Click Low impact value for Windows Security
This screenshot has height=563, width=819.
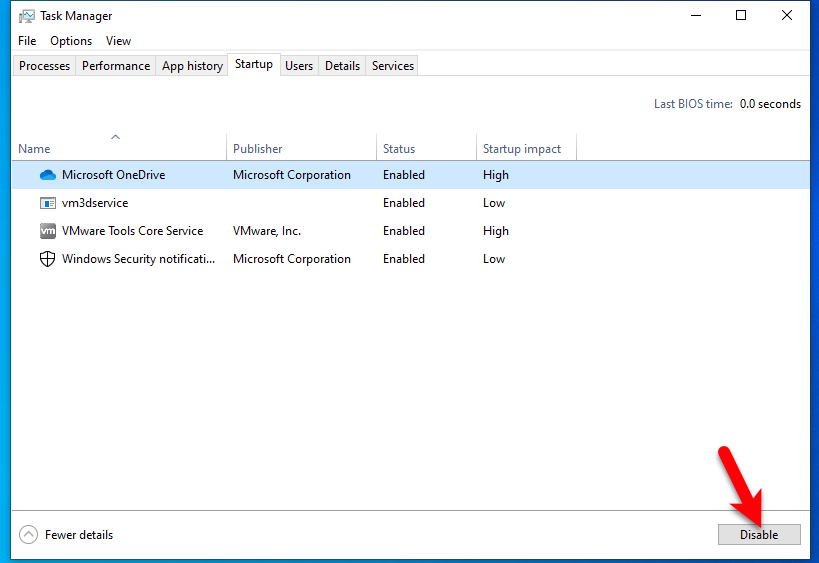click(x=494, y=259)
